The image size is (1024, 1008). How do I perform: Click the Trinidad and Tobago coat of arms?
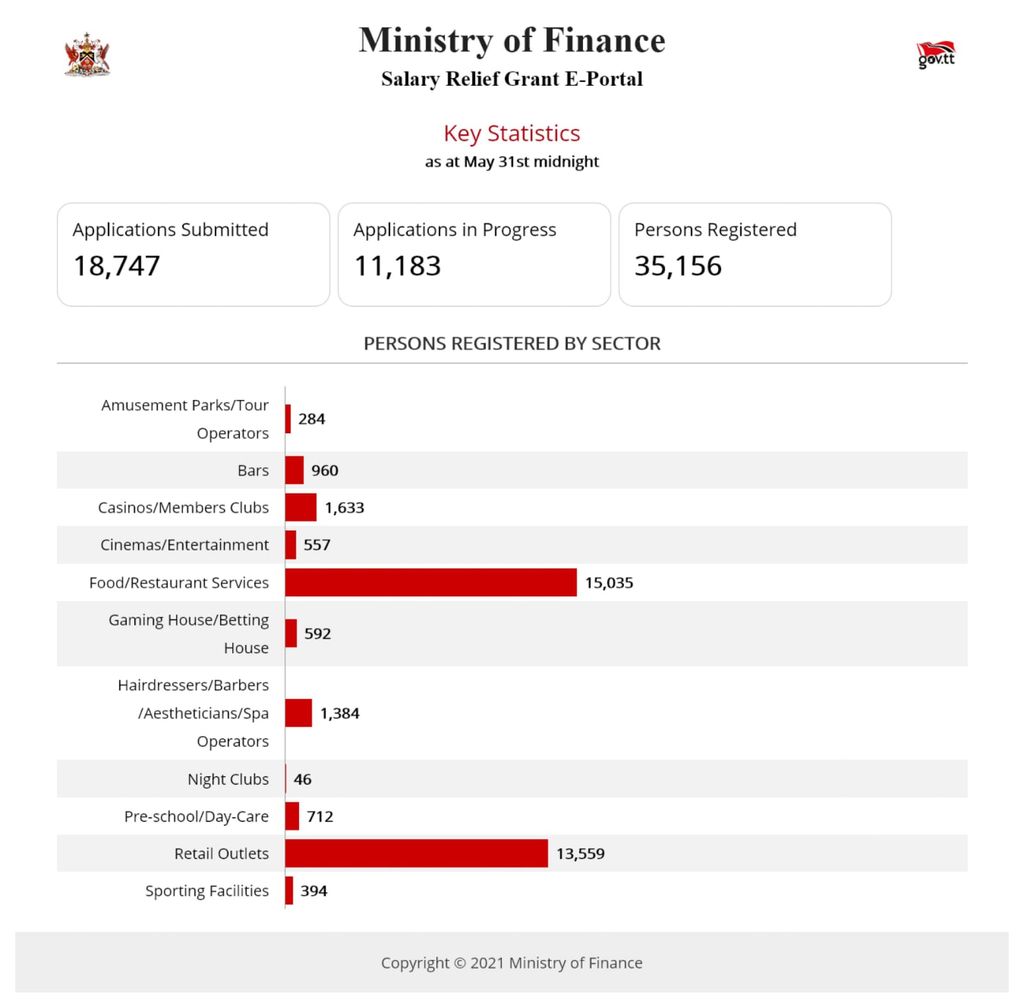point(87,54)
